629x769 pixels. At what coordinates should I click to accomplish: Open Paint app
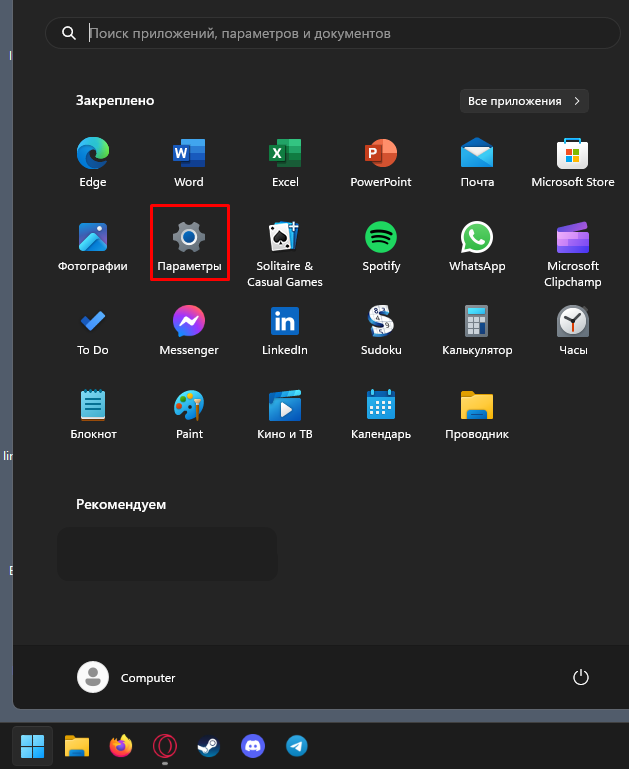coord(189,415)
